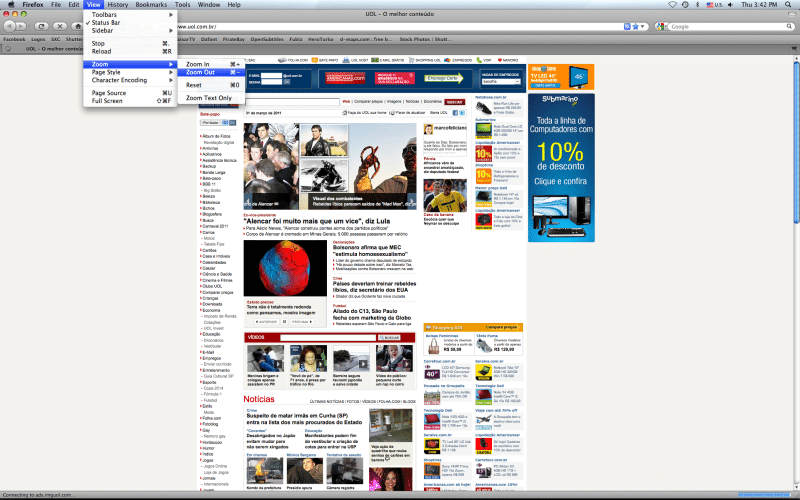The height and width of the screenshot is (500, 800).
Task: Click the browser Forward arrow button
Action: 21,26
